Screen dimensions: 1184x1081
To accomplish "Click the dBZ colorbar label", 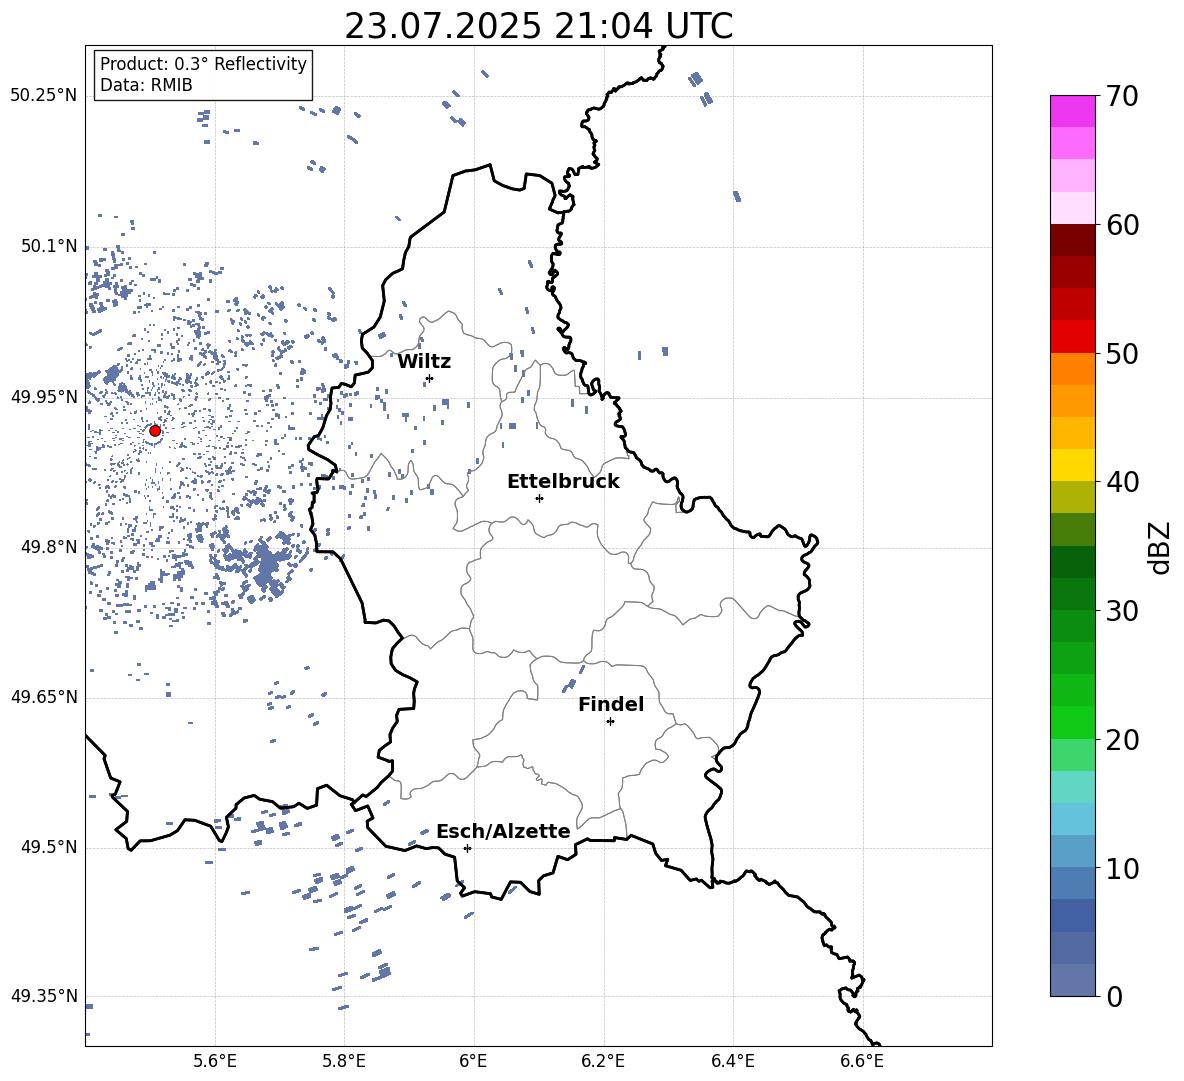I will click(x=1161, y=547).
